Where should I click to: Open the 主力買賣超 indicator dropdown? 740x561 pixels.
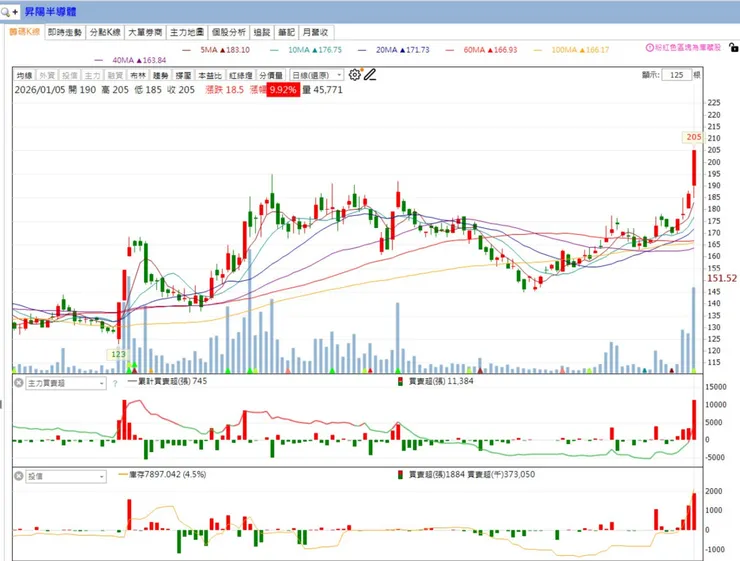point(66,383)
